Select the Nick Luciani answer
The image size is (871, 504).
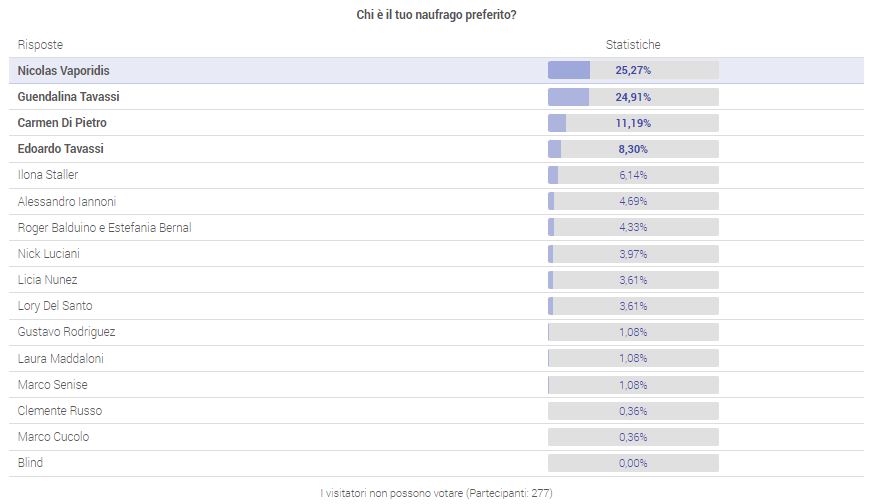(48, 254)
